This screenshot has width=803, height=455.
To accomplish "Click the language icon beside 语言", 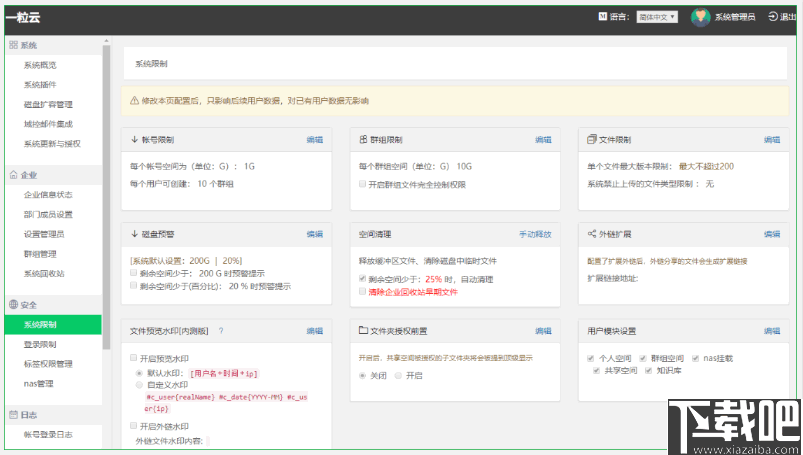I will pos(603,16).
